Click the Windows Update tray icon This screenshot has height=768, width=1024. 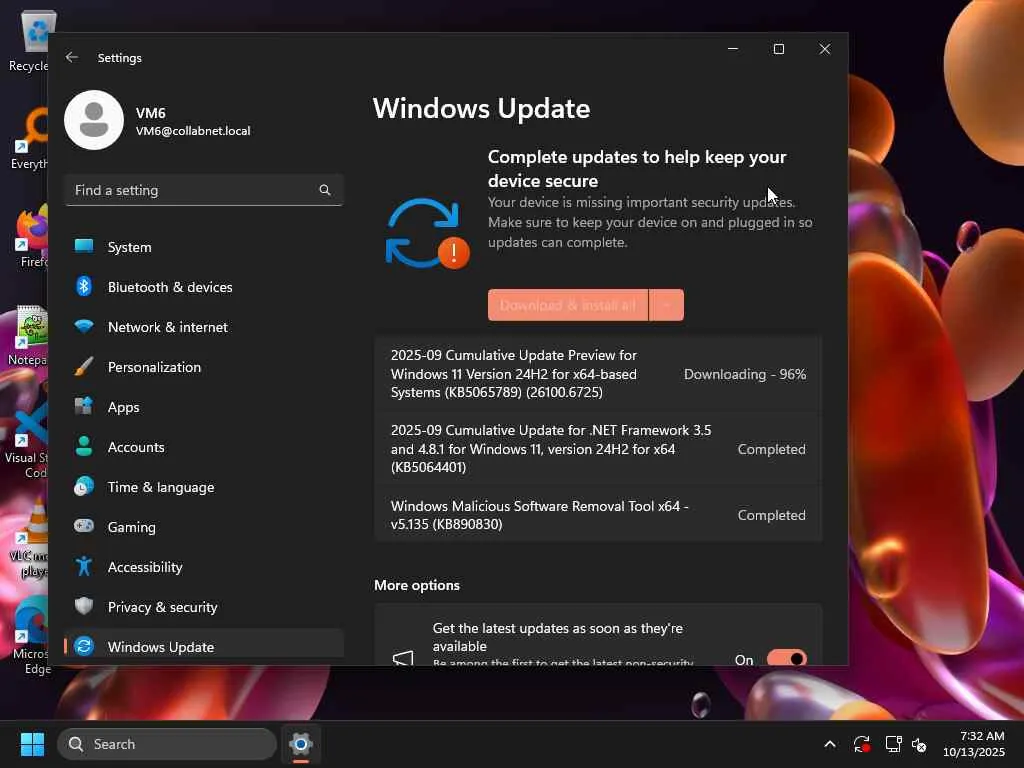(861, 744)
